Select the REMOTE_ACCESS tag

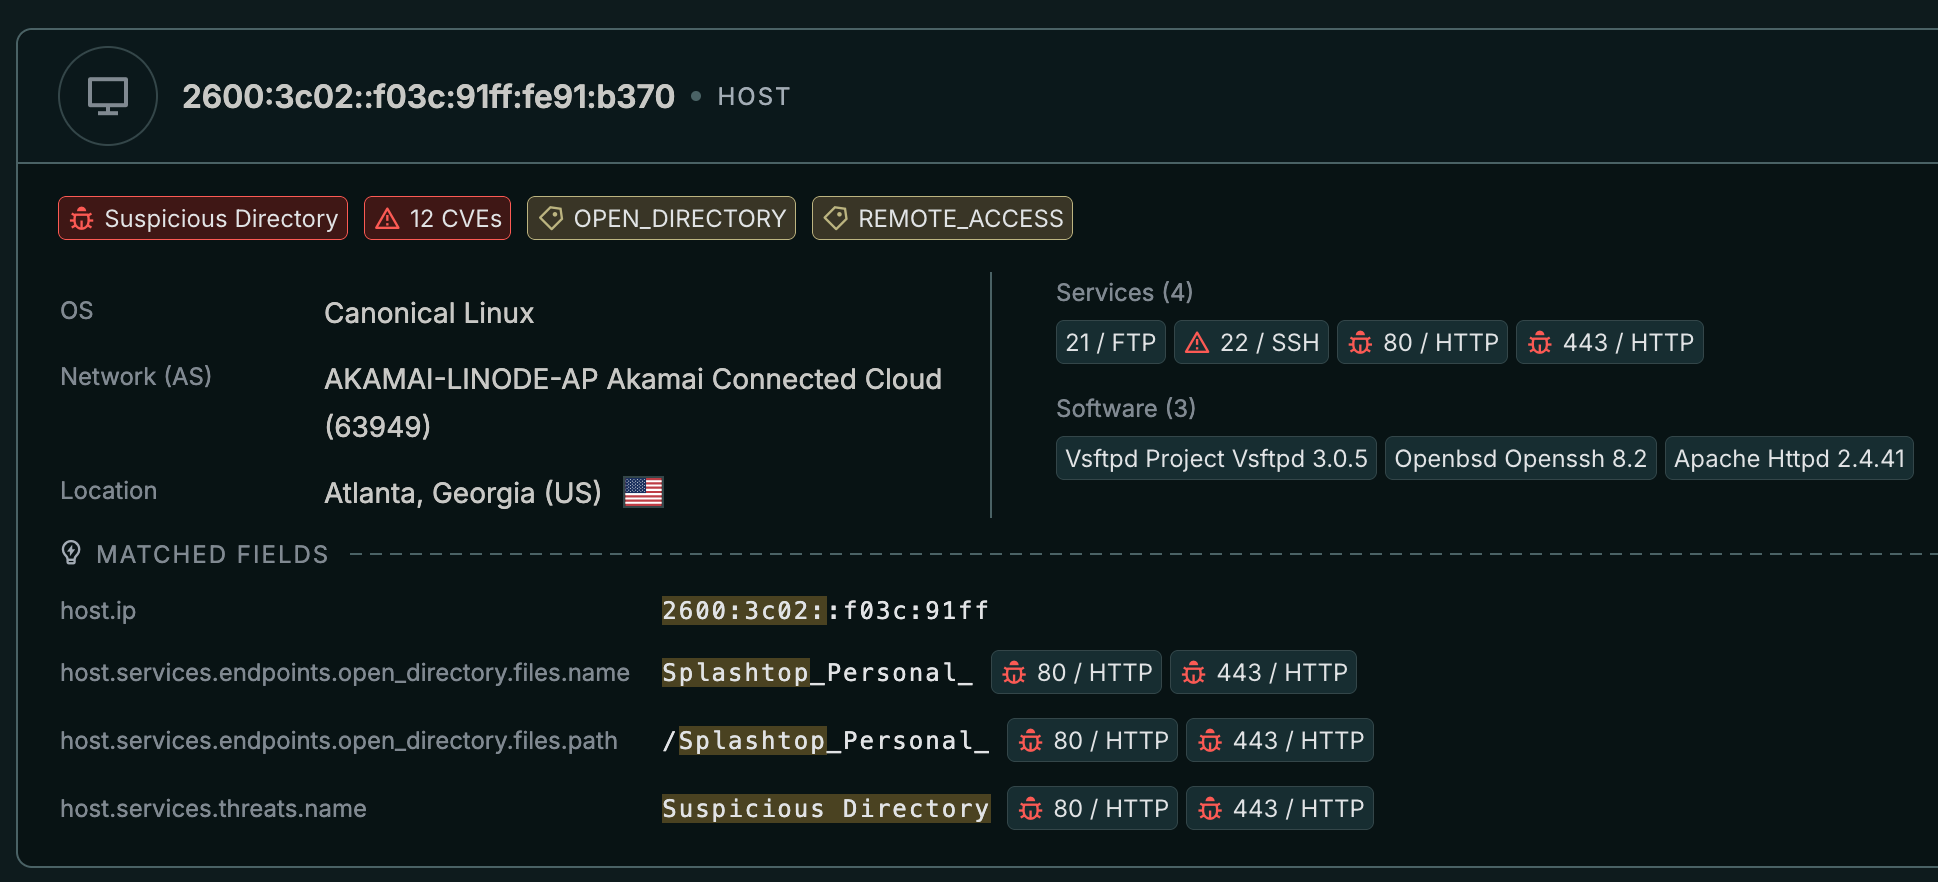coord(942,218)
